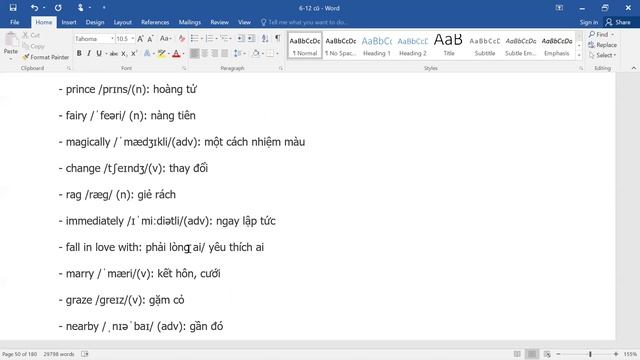Click the Paste clipboard icon
The height and width of the screenshot is (360, 640).
tap(11, 40)
